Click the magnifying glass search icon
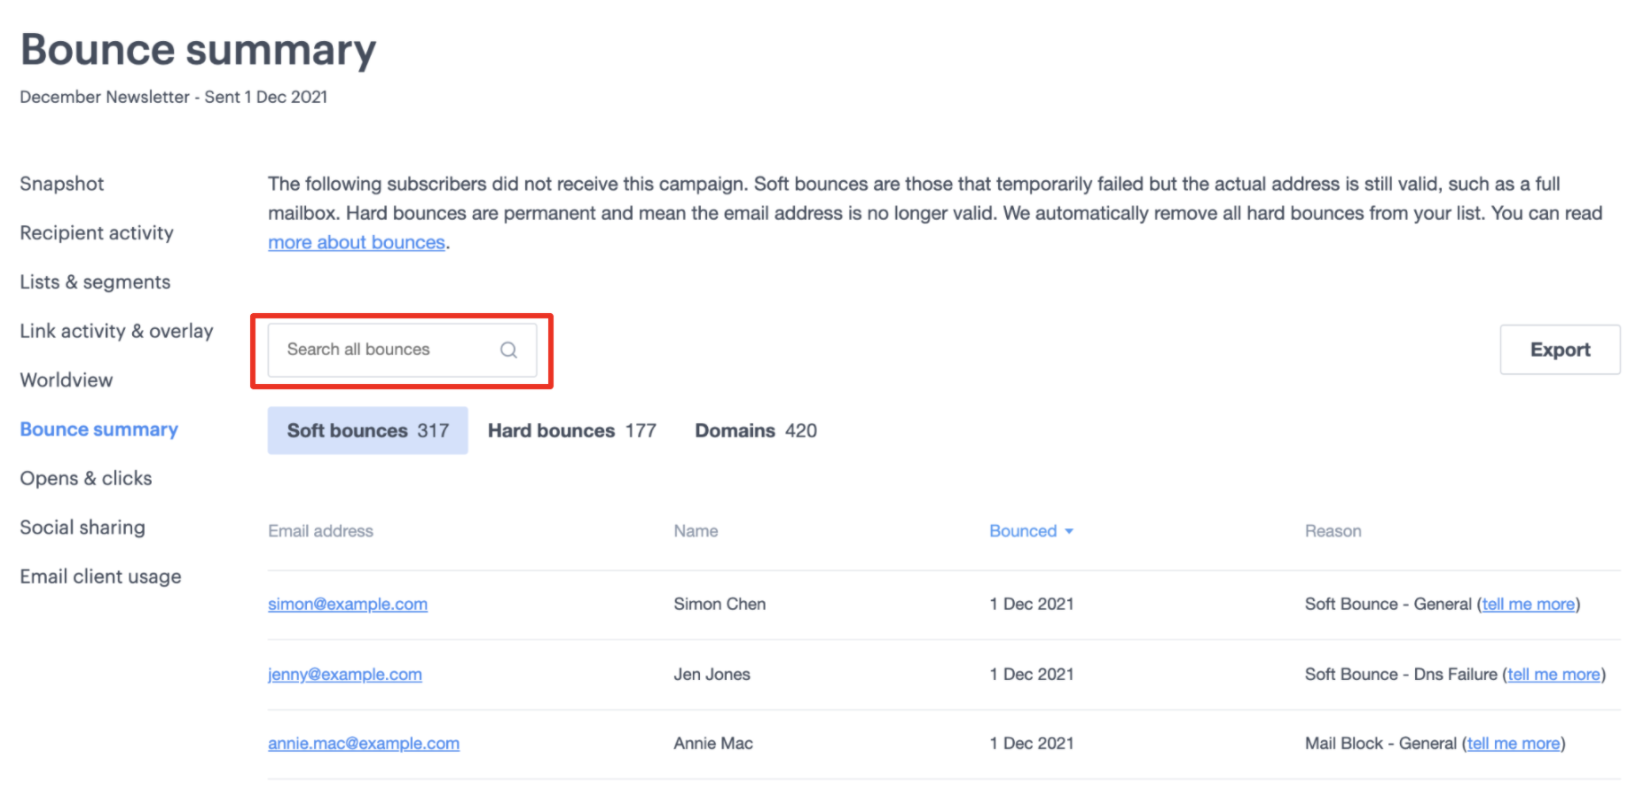 pos(508,350)
